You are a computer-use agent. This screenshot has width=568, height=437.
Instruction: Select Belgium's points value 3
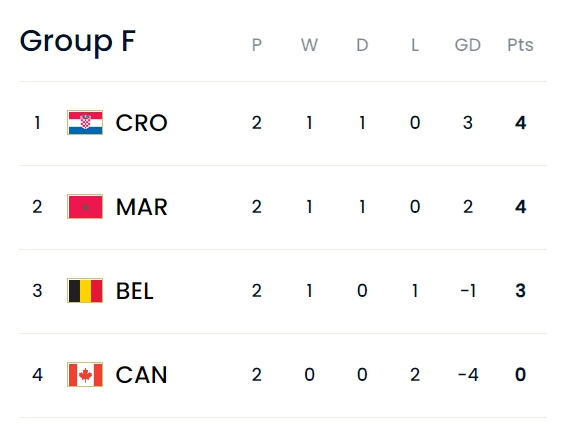[x=521, y=291]
